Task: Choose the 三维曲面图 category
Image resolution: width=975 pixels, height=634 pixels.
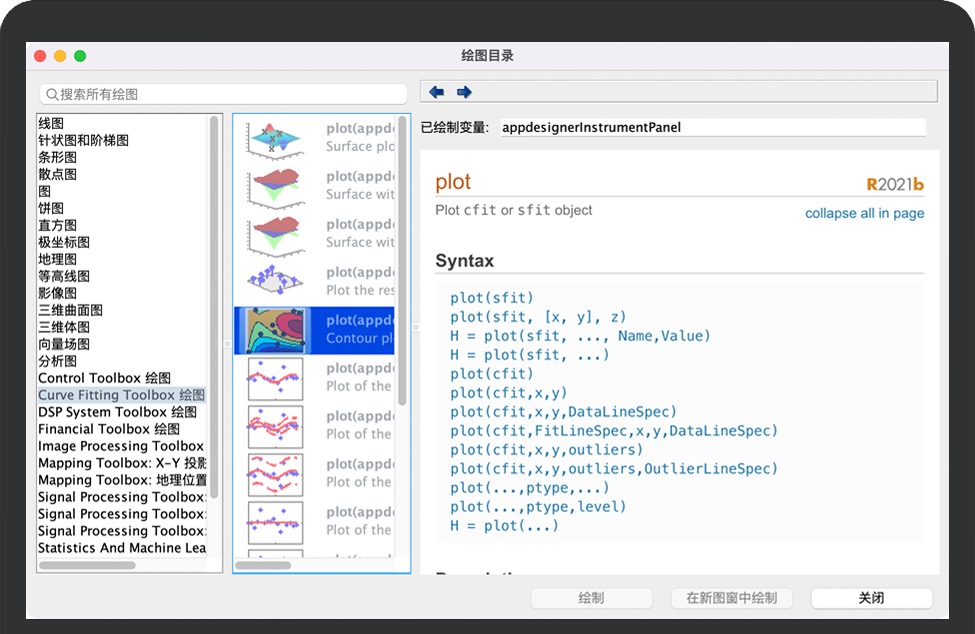Action: click(71, 310)
